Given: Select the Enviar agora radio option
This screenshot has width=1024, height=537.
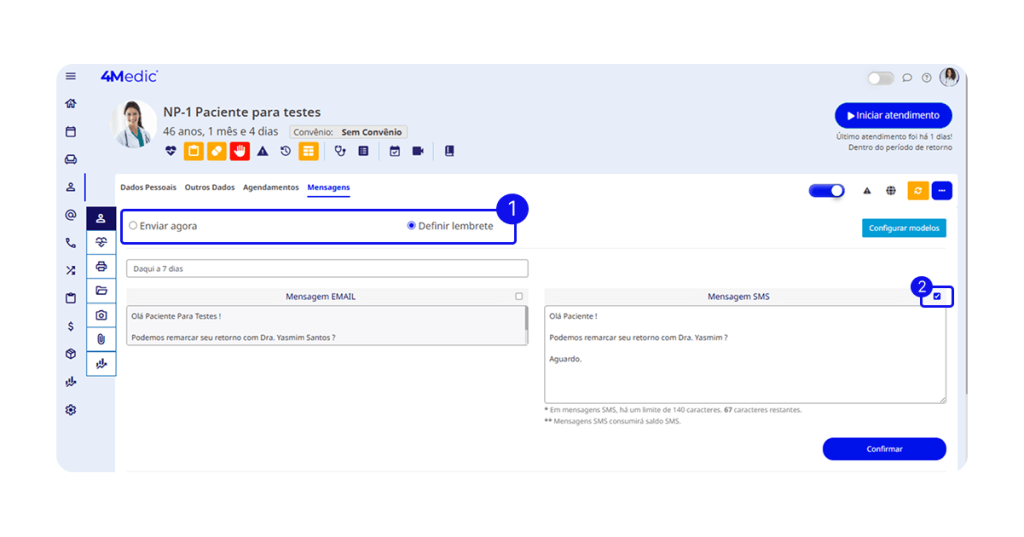Looking at the screenshot, I should click(133, 226).
